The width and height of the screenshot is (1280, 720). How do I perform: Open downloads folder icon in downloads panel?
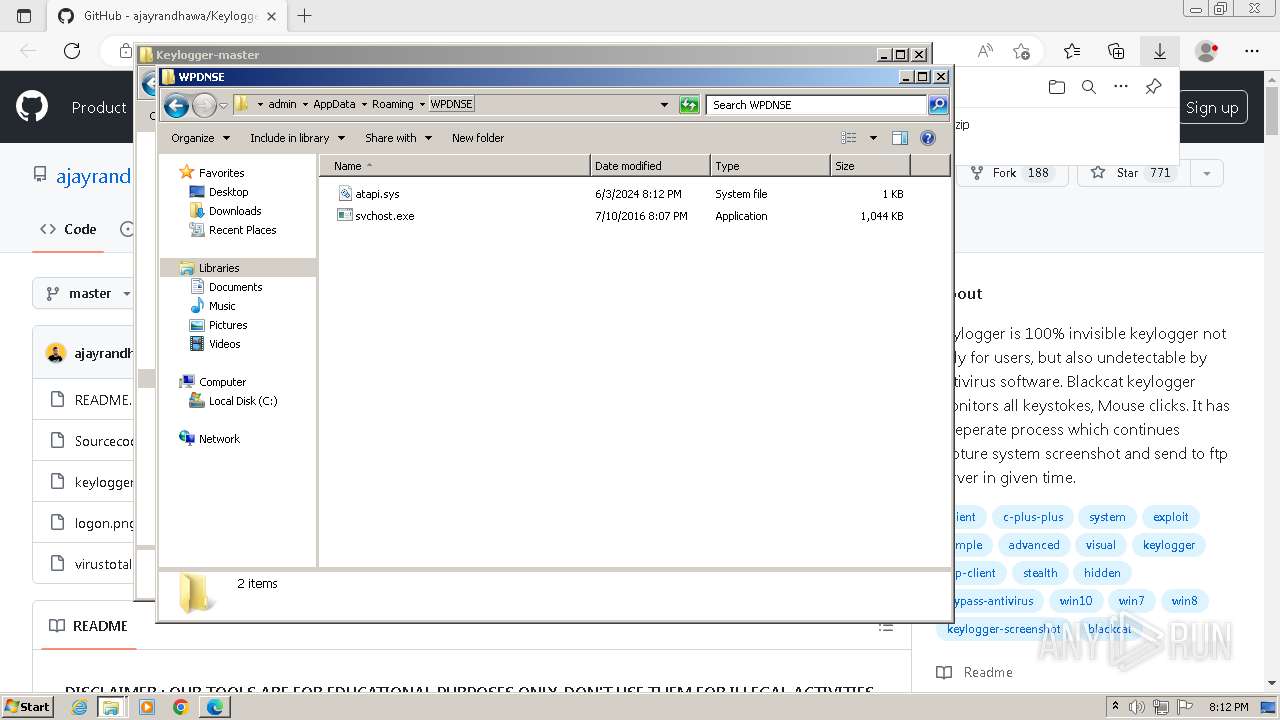coord(1057,87)
